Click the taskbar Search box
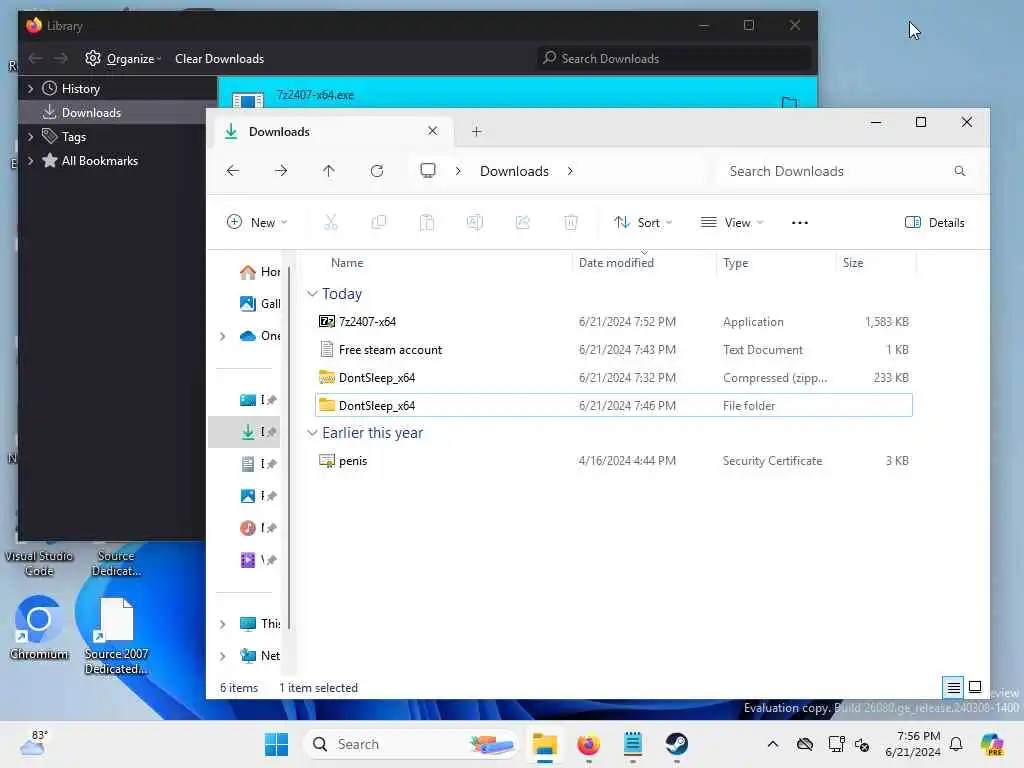The height and width of the screenshot is (768, 1024). pyautogui.click(x=410, y=744)
